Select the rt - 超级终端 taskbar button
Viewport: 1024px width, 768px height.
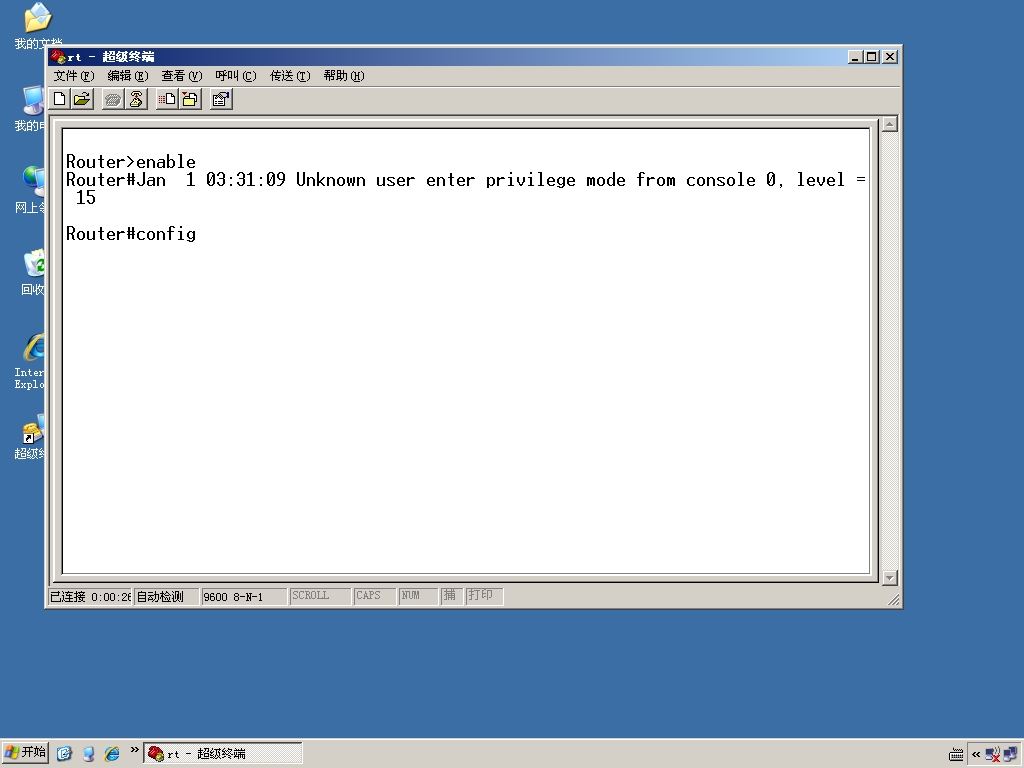click(223, 754)
